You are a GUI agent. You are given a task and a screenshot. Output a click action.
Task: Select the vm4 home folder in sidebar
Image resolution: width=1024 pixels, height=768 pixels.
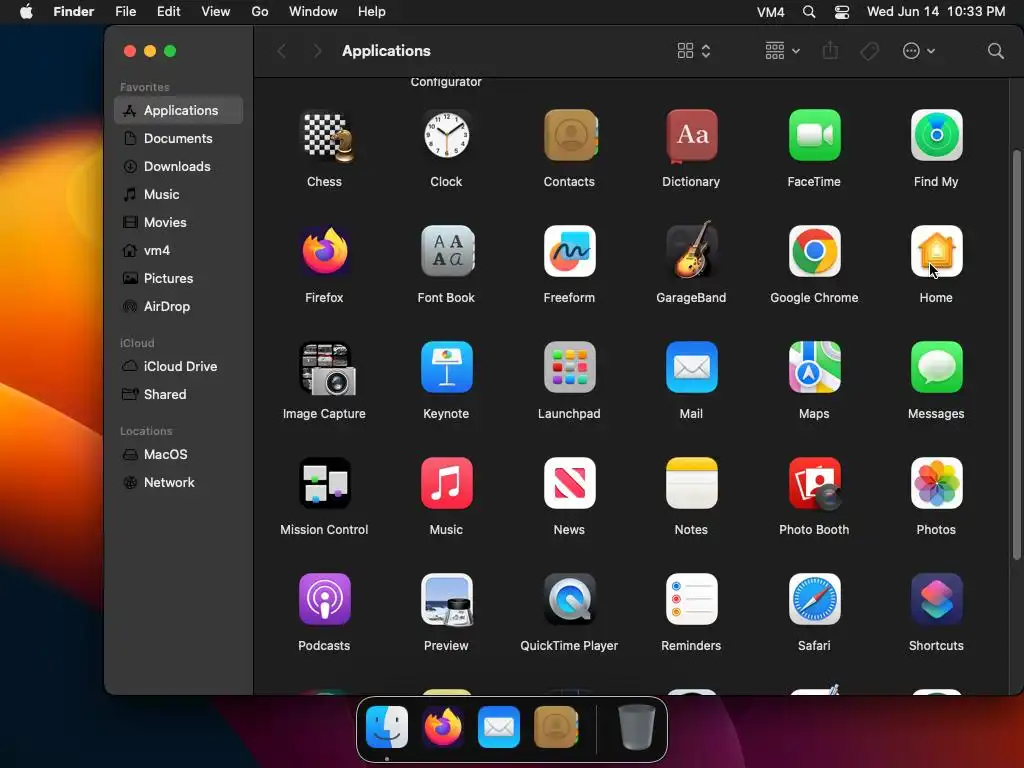(178, 251)
